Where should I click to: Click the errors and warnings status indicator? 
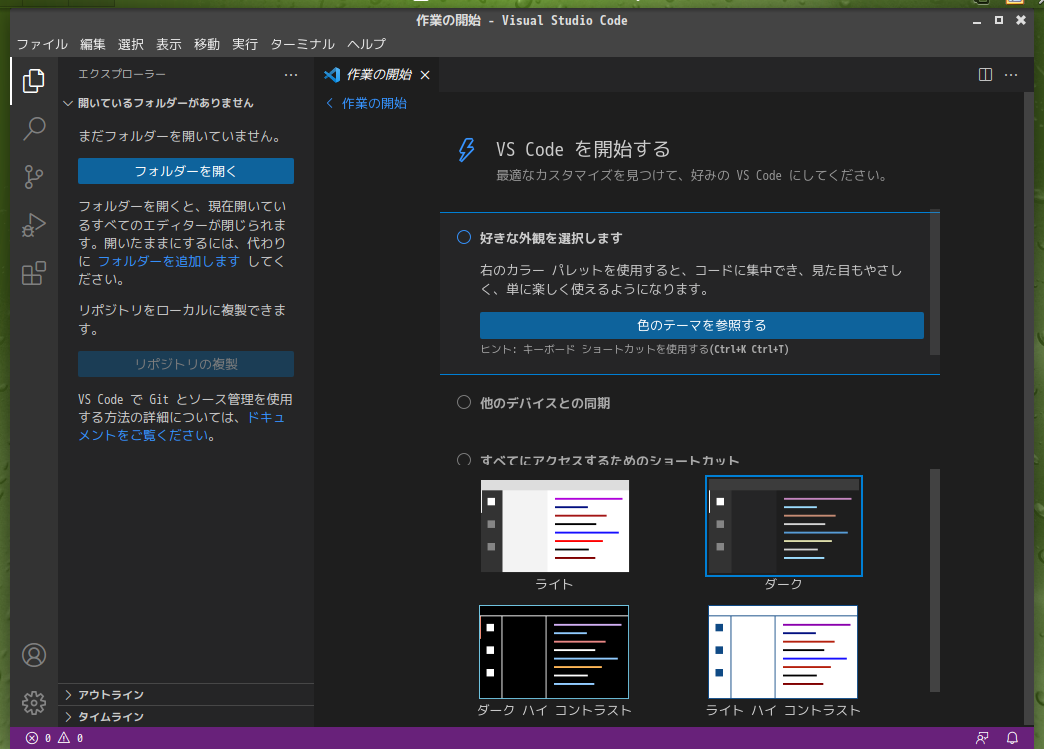[55, 738]
